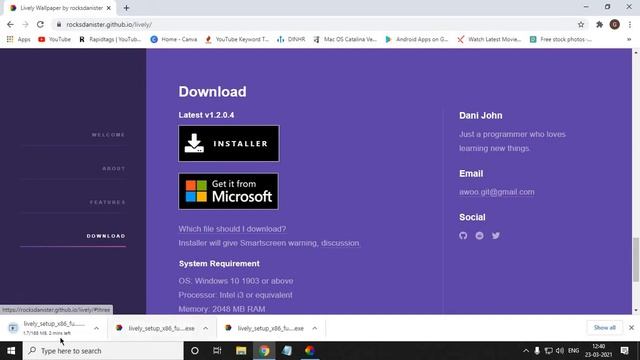Viewport: 640px width, 360px height.
Task: Open the GitHub social icon
Action: click(463, 236)
